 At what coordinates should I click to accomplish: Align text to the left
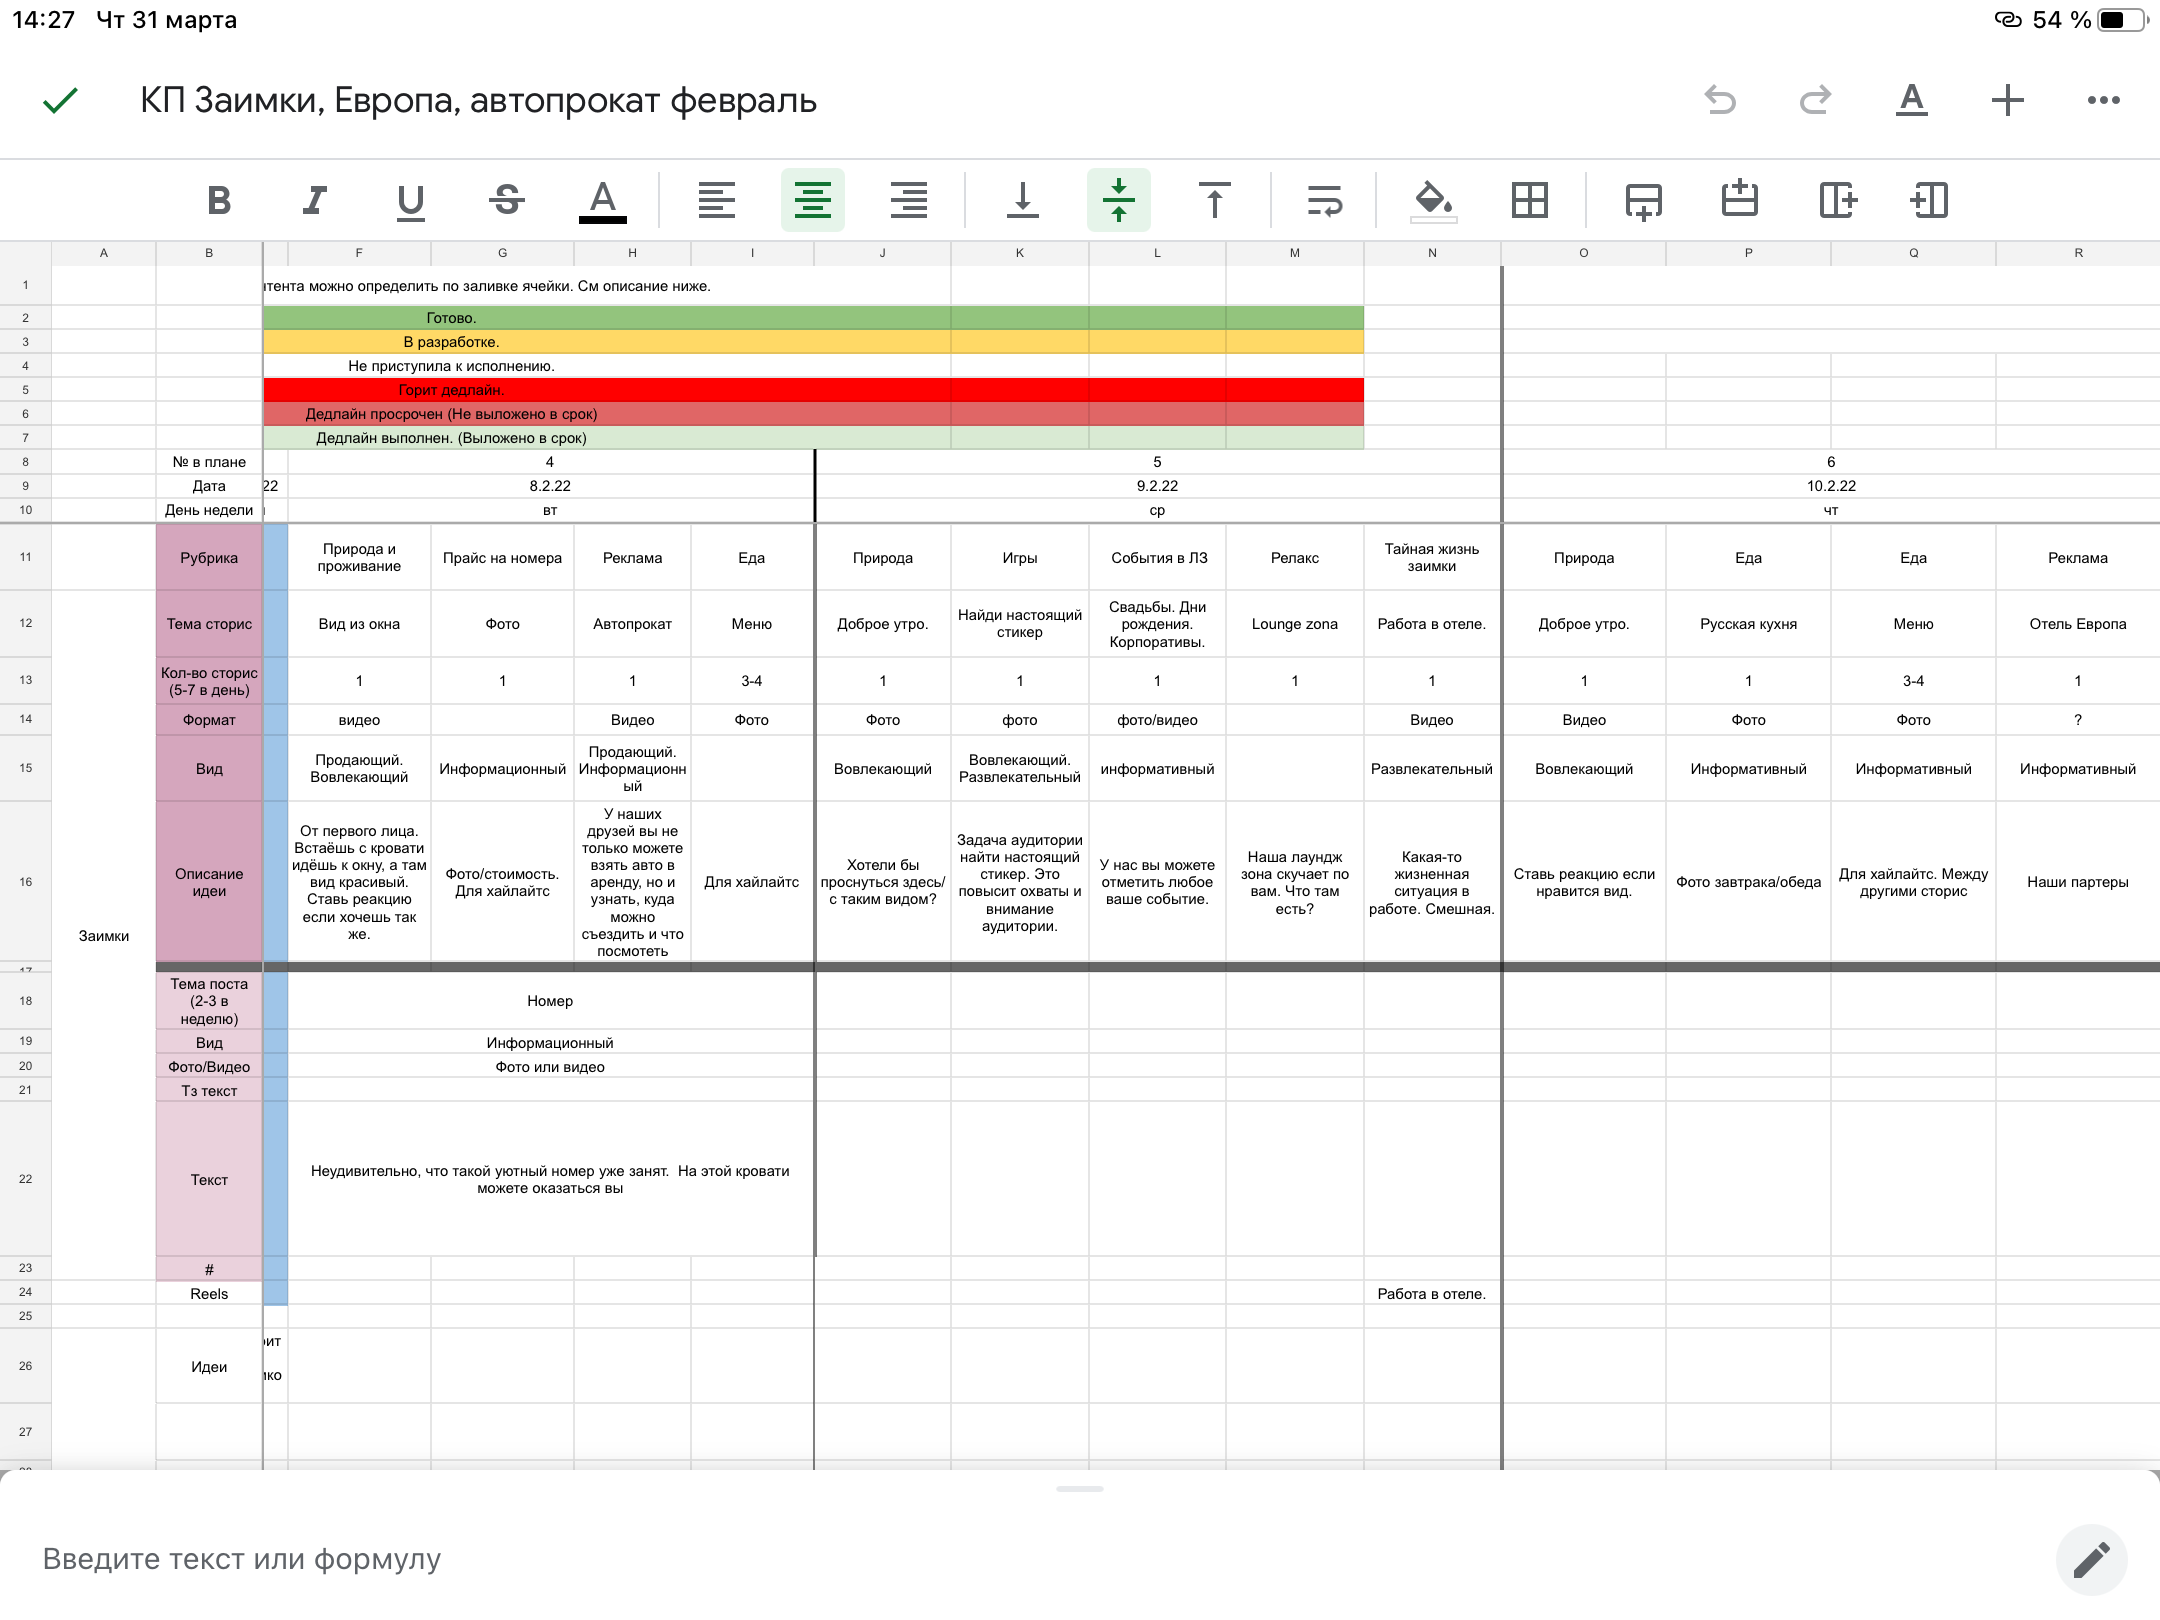tap(716, 200)
